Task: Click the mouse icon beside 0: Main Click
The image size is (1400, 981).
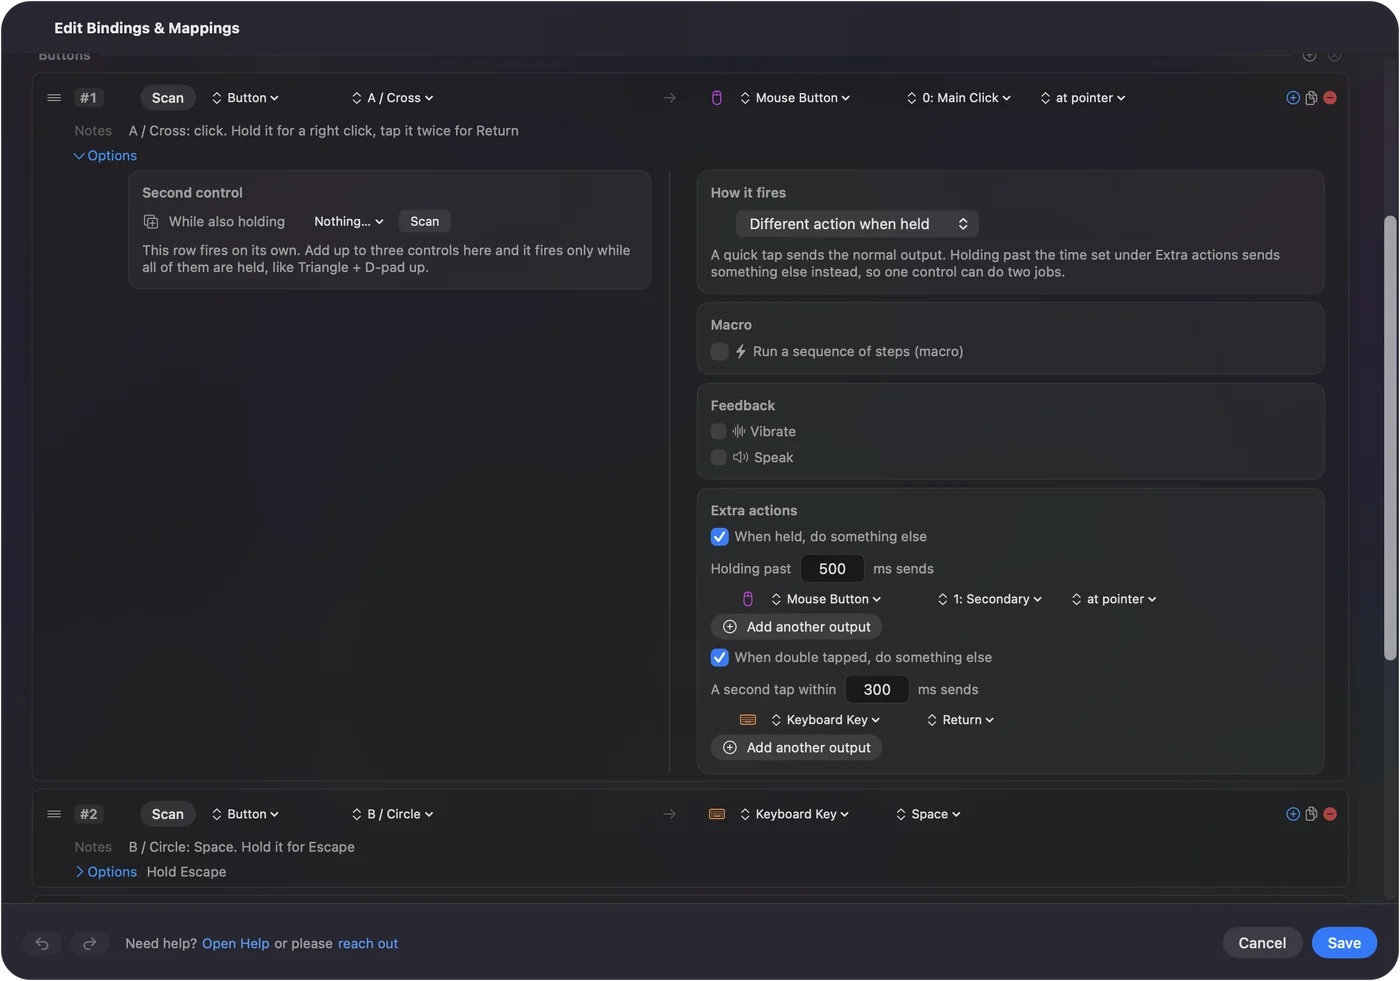Action: (717, 98)
